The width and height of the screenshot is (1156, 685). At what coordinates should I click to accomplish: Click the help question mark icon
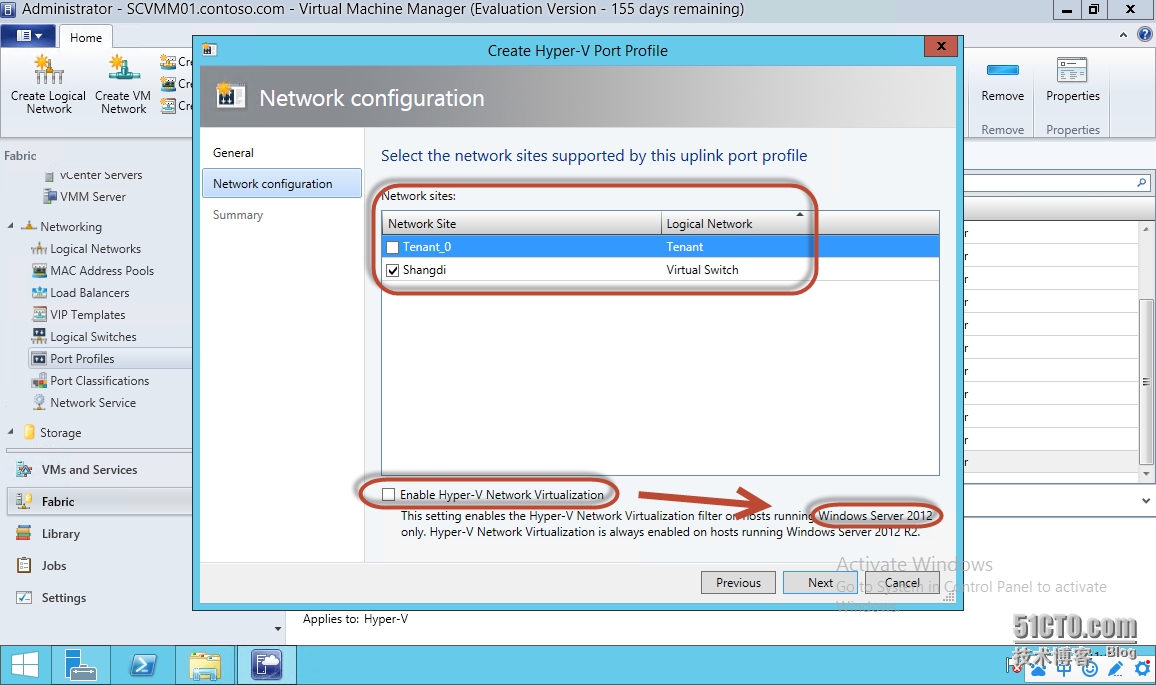tap(1144, 35)
